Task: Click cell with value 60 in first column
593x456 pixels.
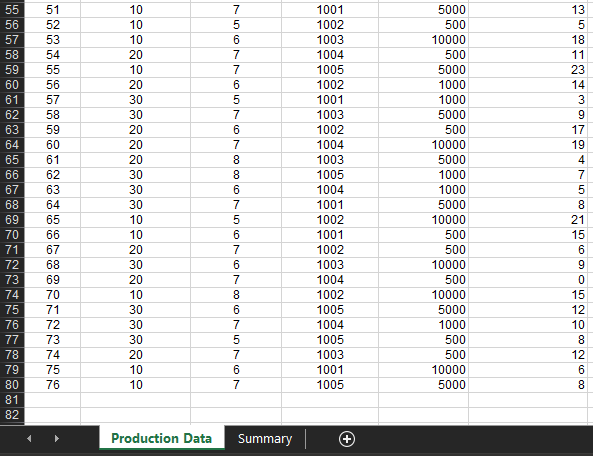Action: (x=53, y=145)
